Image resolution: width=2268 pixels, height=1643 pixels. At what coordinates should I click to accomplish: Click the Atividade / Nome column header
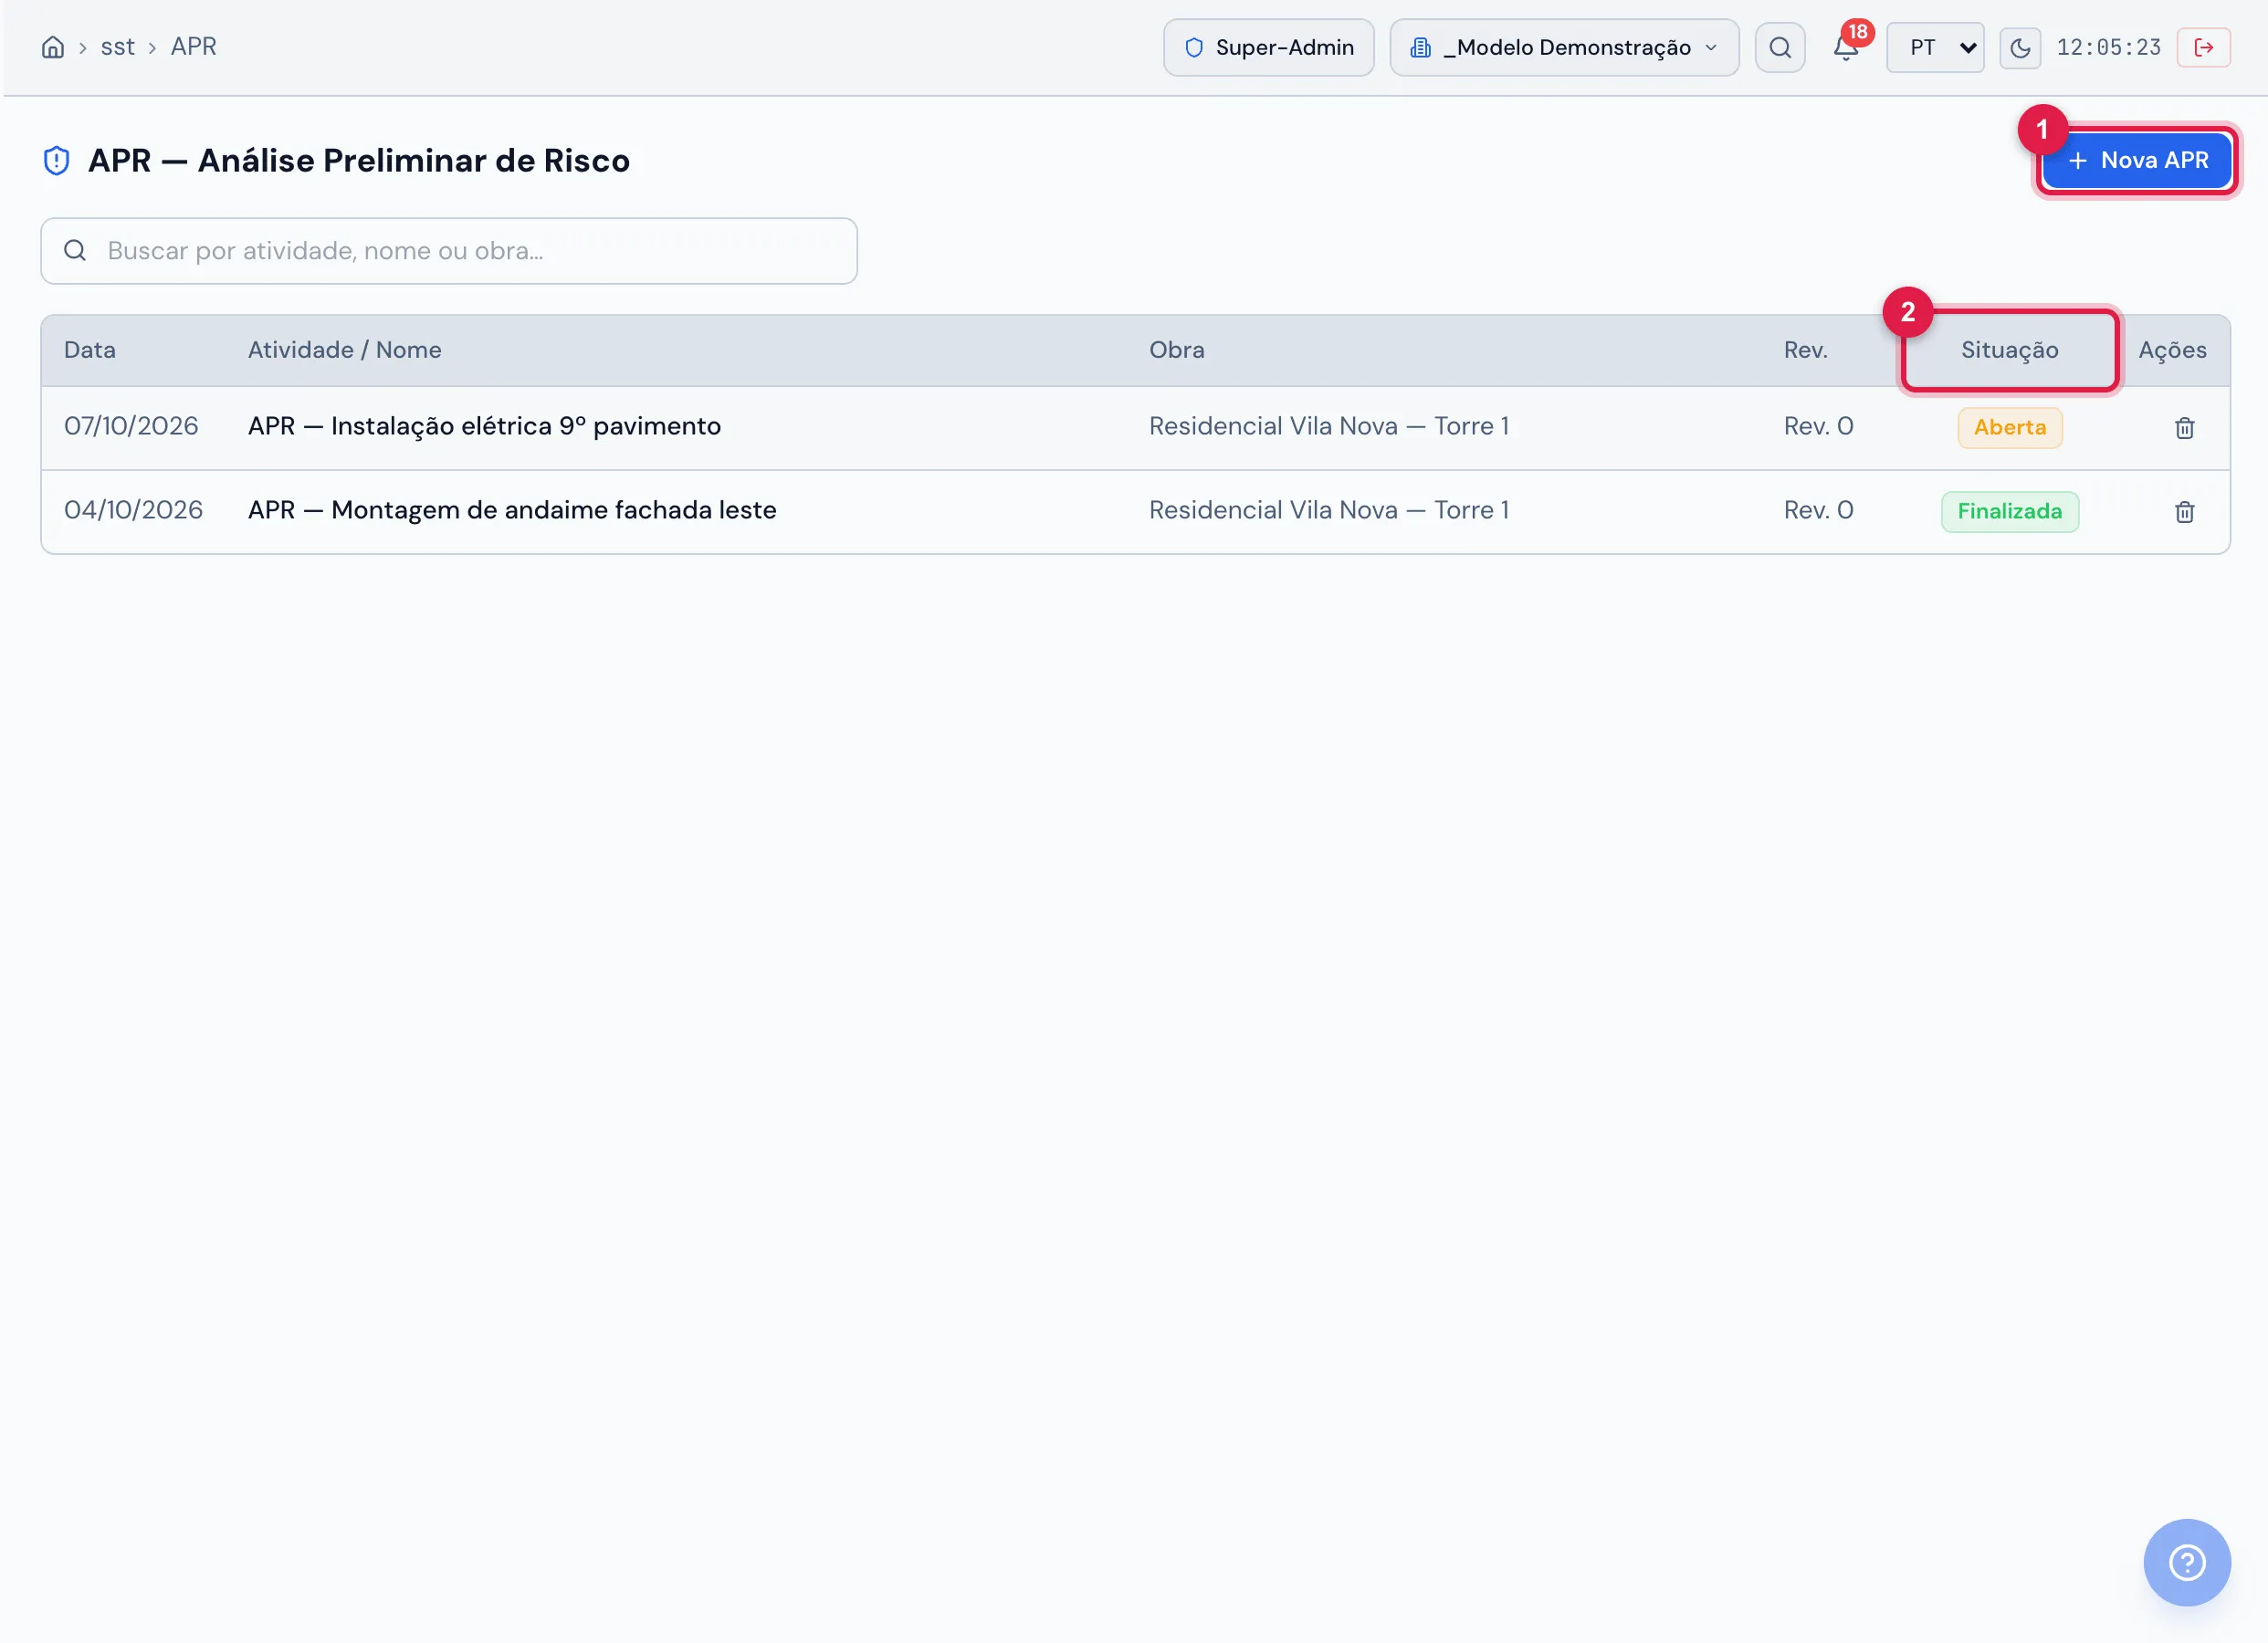[x=345, y=350]
